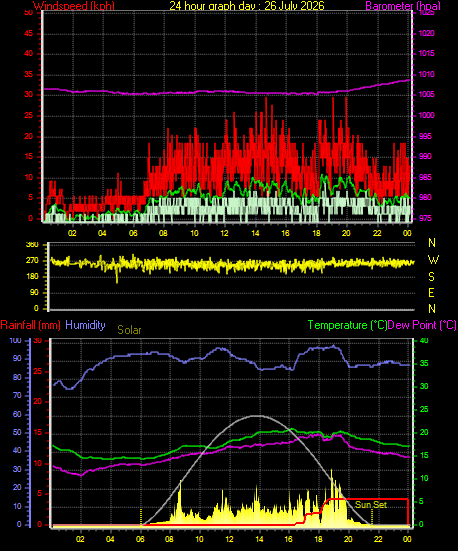Click the 180 wind direction axis value
The width and height of the screenshot is (458, 551).
[32, 277]
